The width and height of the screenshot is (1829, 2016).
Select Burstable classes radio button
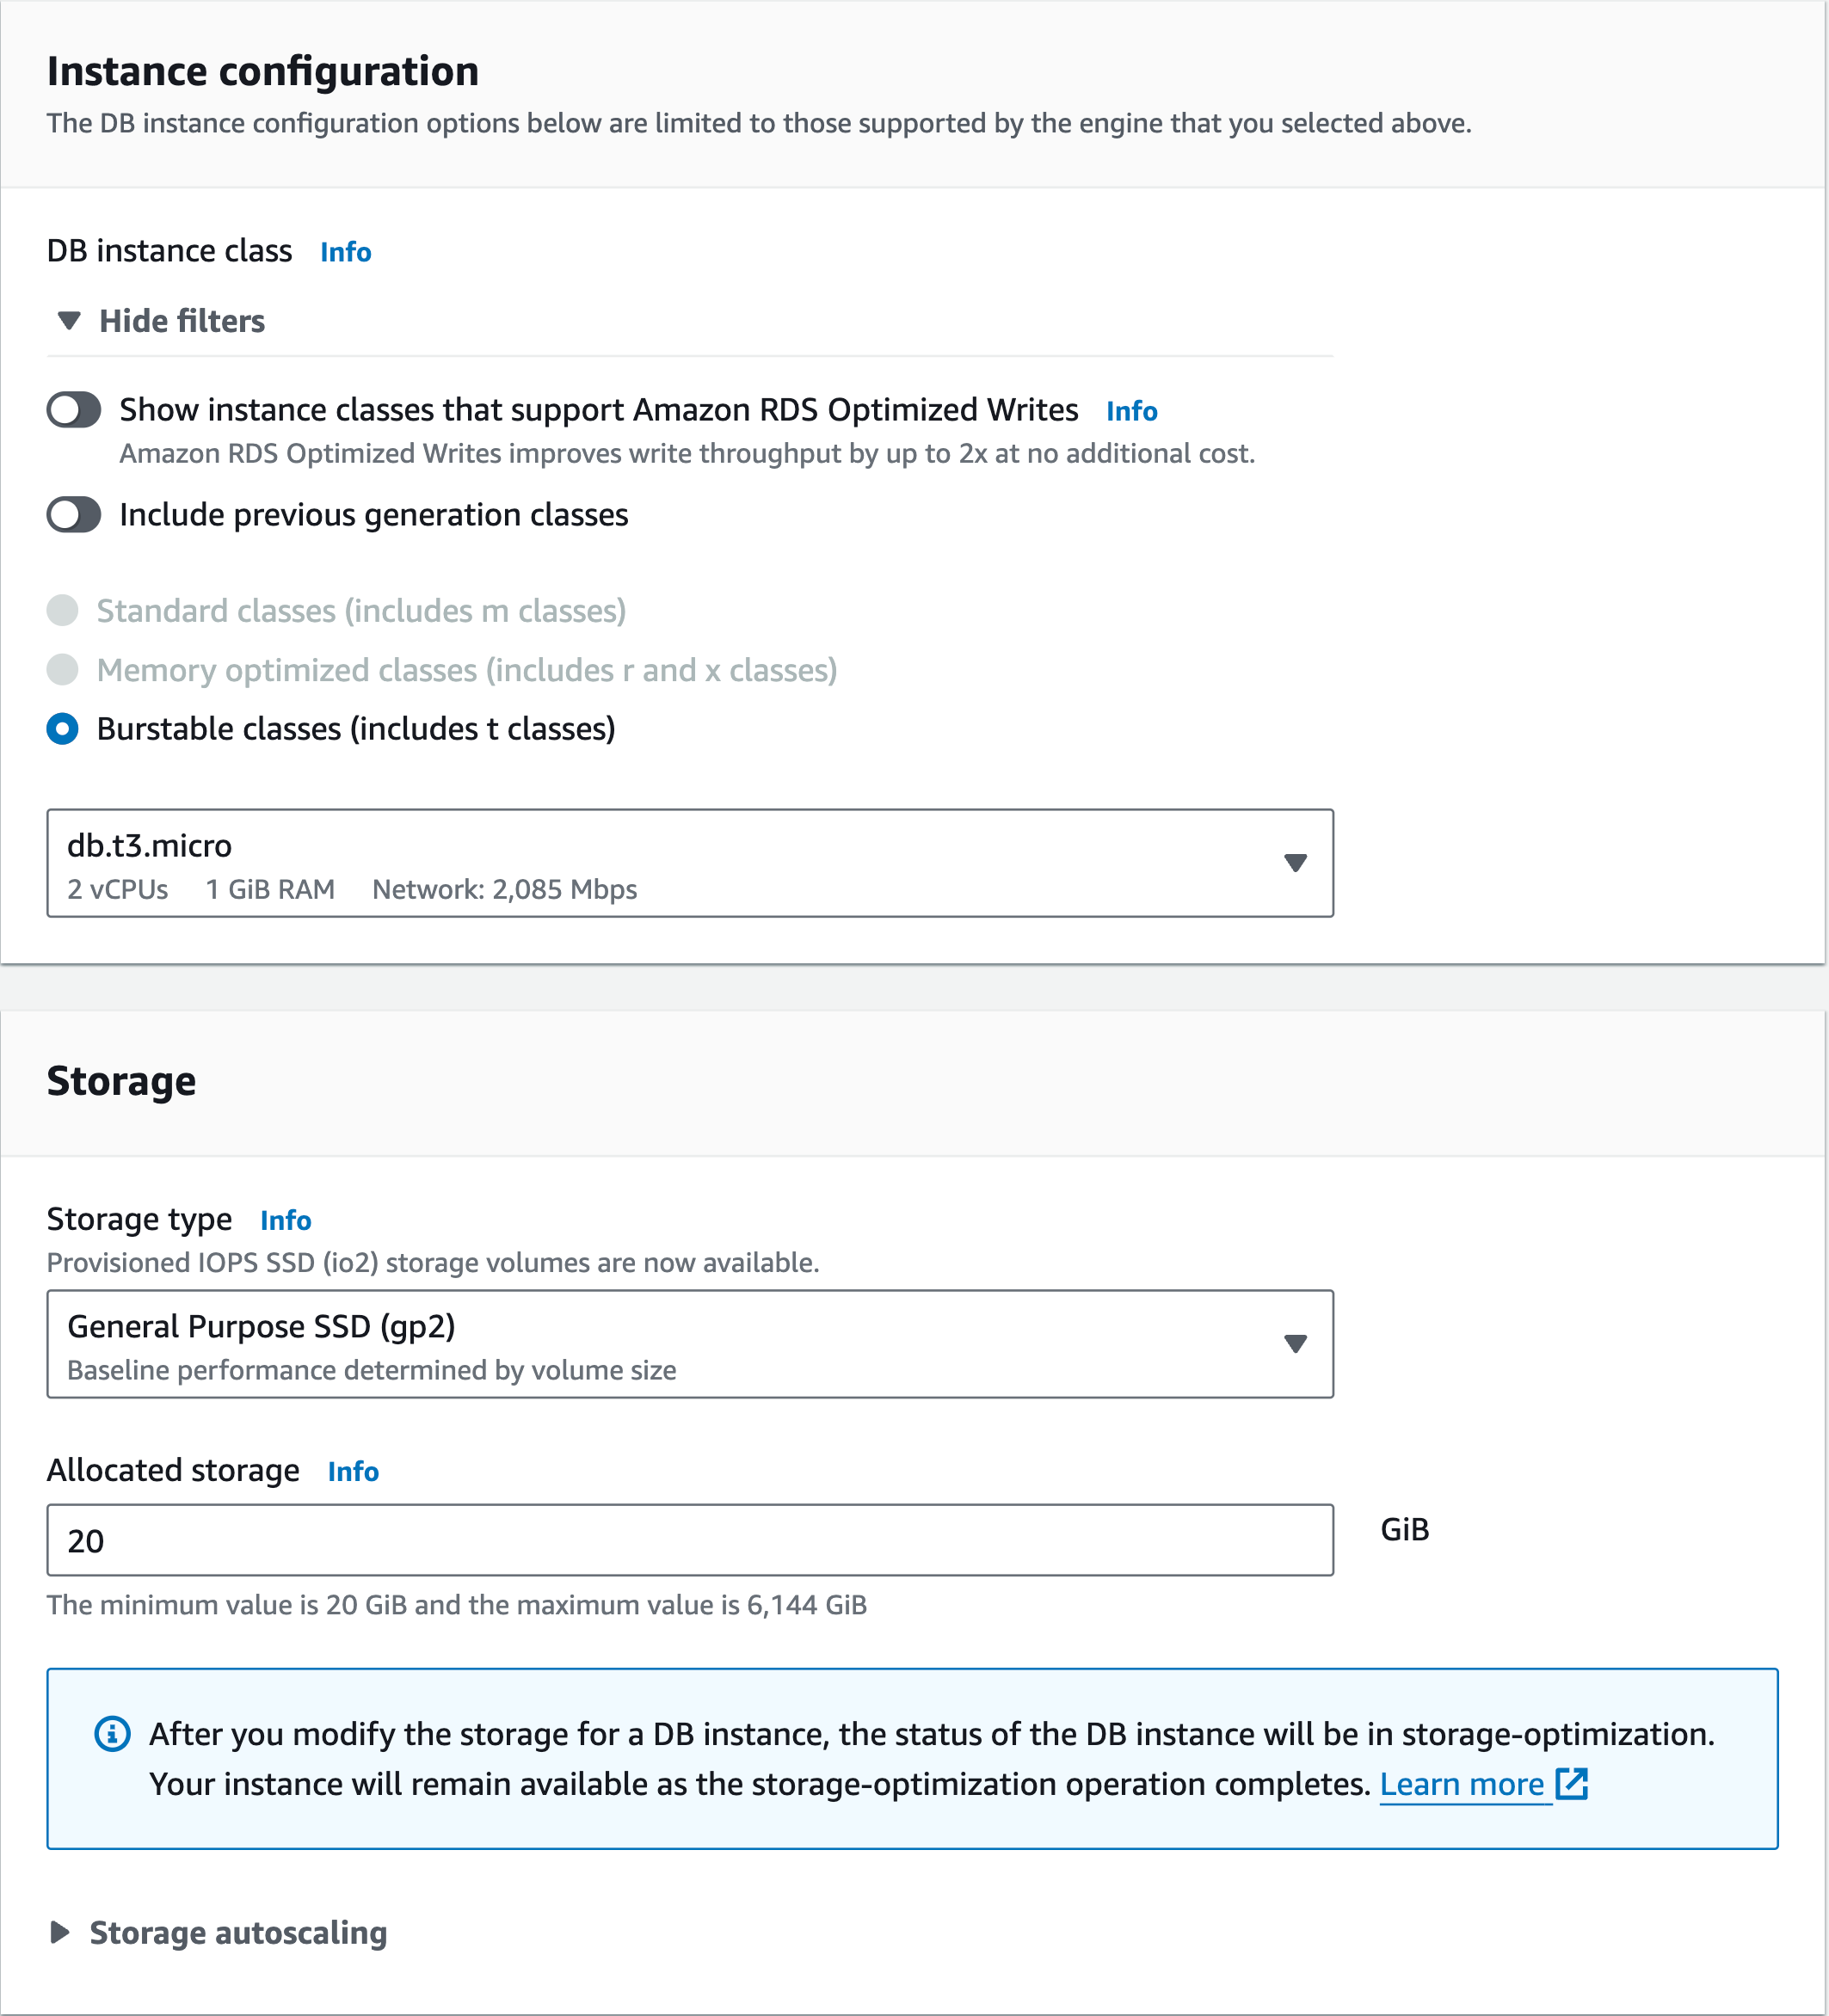tap(63, 729)
